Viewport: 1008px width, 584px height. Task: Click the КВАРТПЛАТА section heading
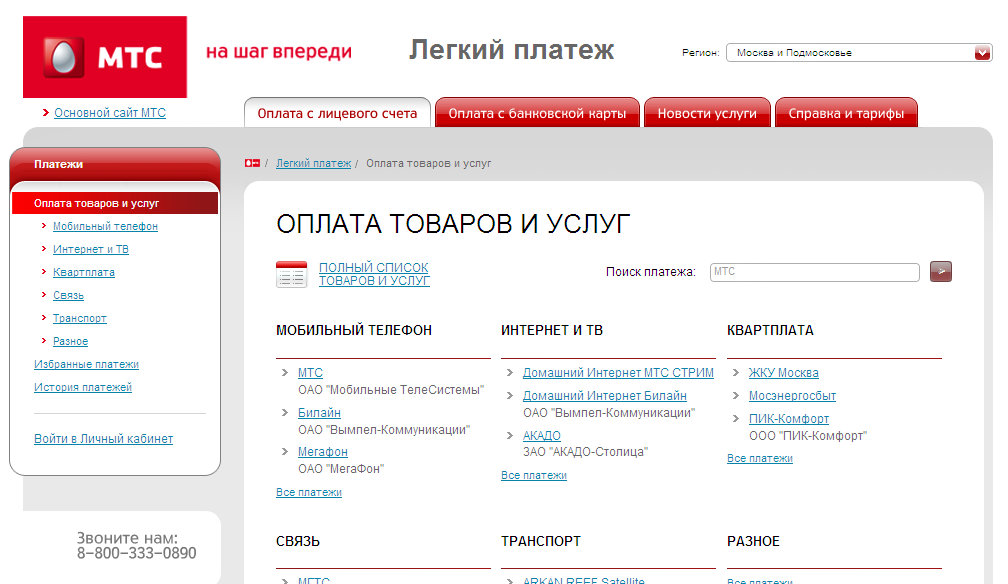770,331
